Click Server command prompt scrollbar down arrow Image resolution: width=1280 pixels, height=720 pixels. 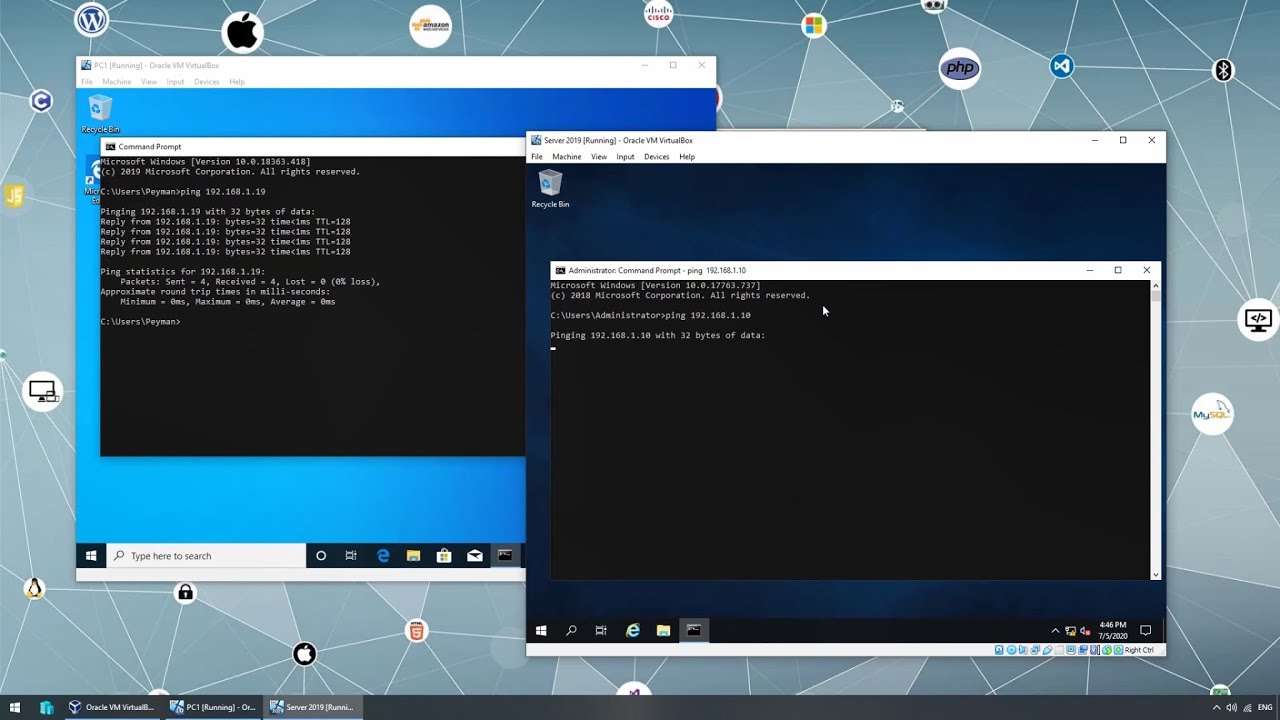click(x=1156, y=574)
